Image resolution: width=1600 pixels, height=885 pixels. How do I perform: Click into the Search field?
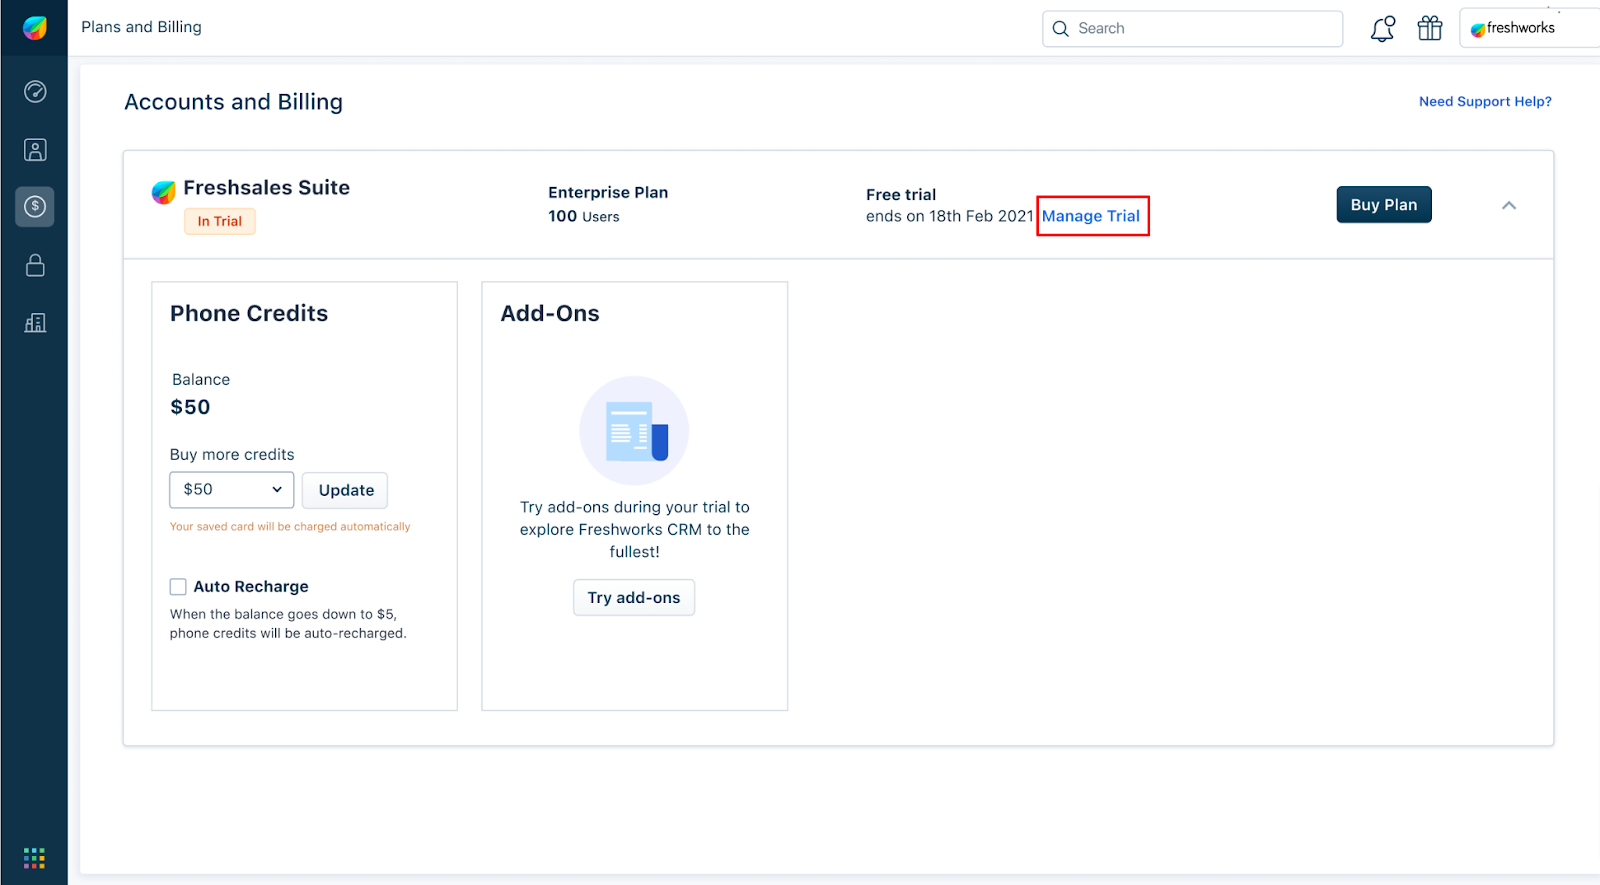tap(1192, 29)
